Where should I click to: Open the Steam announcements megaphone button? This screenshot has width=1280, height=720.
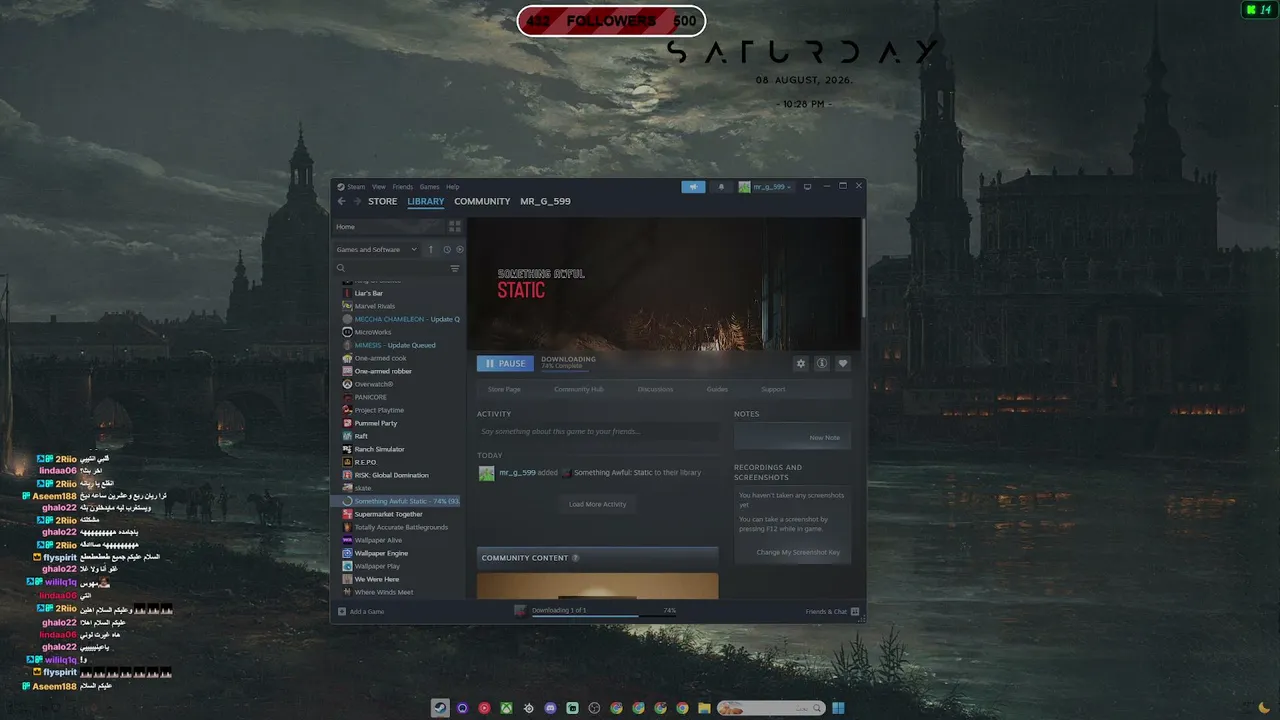pyautogui.click(x=693, y=187)
